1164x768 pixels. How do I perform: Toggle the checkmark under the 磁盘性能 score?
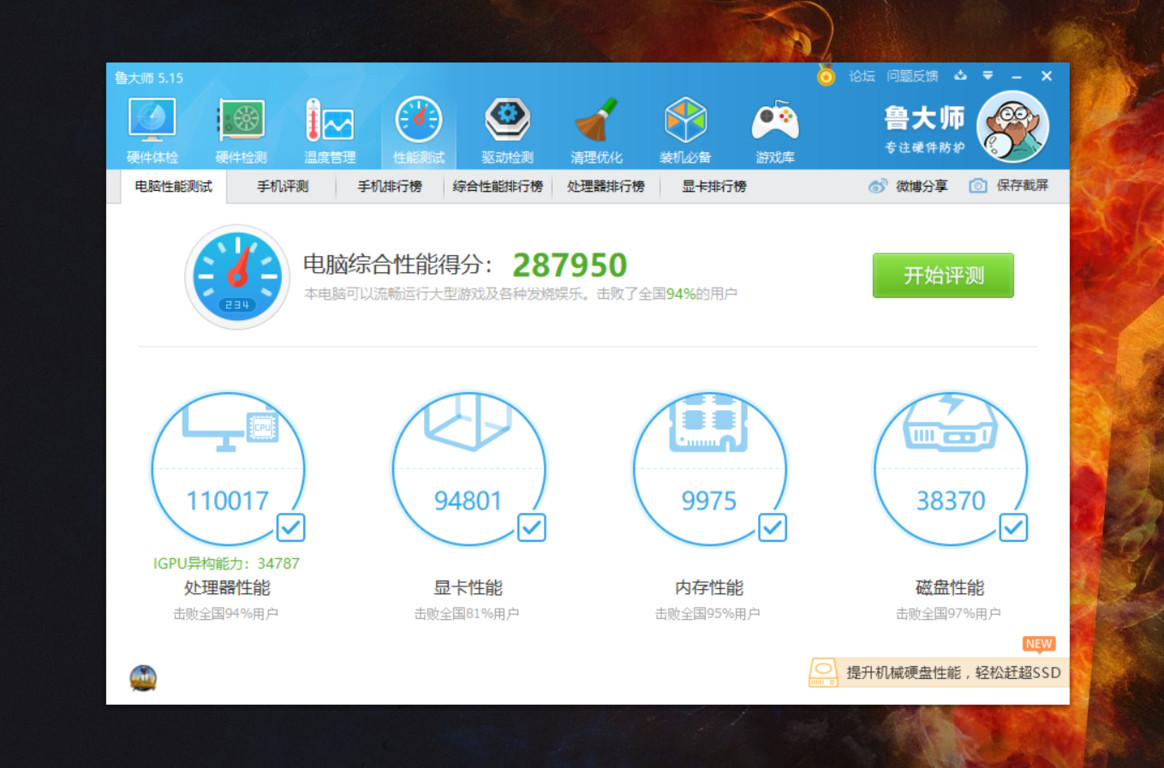coord(1012,528)
